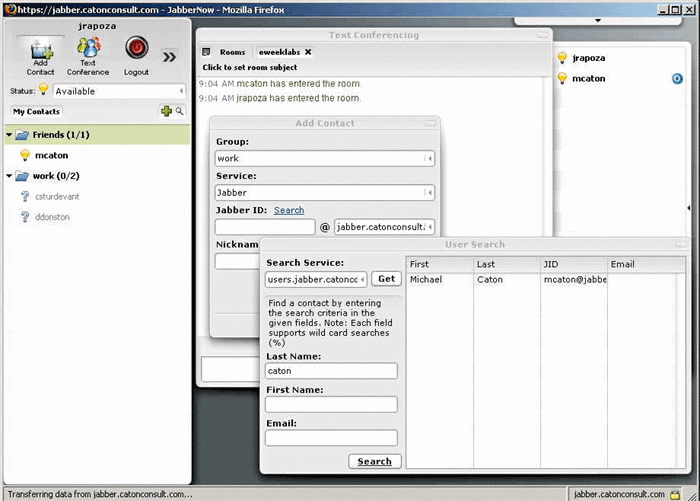Click the roster panel collapse arrow
This screenshot has height=501, width=700.
[688, 208]
